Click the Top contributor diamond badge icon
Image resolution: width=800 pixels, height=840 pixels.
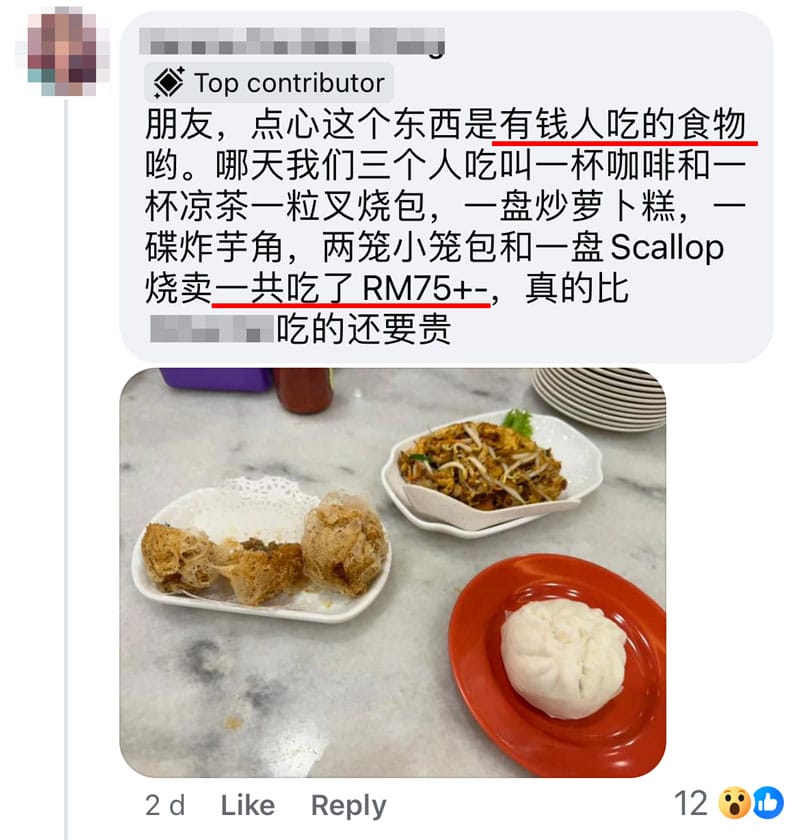coord(169,83)
